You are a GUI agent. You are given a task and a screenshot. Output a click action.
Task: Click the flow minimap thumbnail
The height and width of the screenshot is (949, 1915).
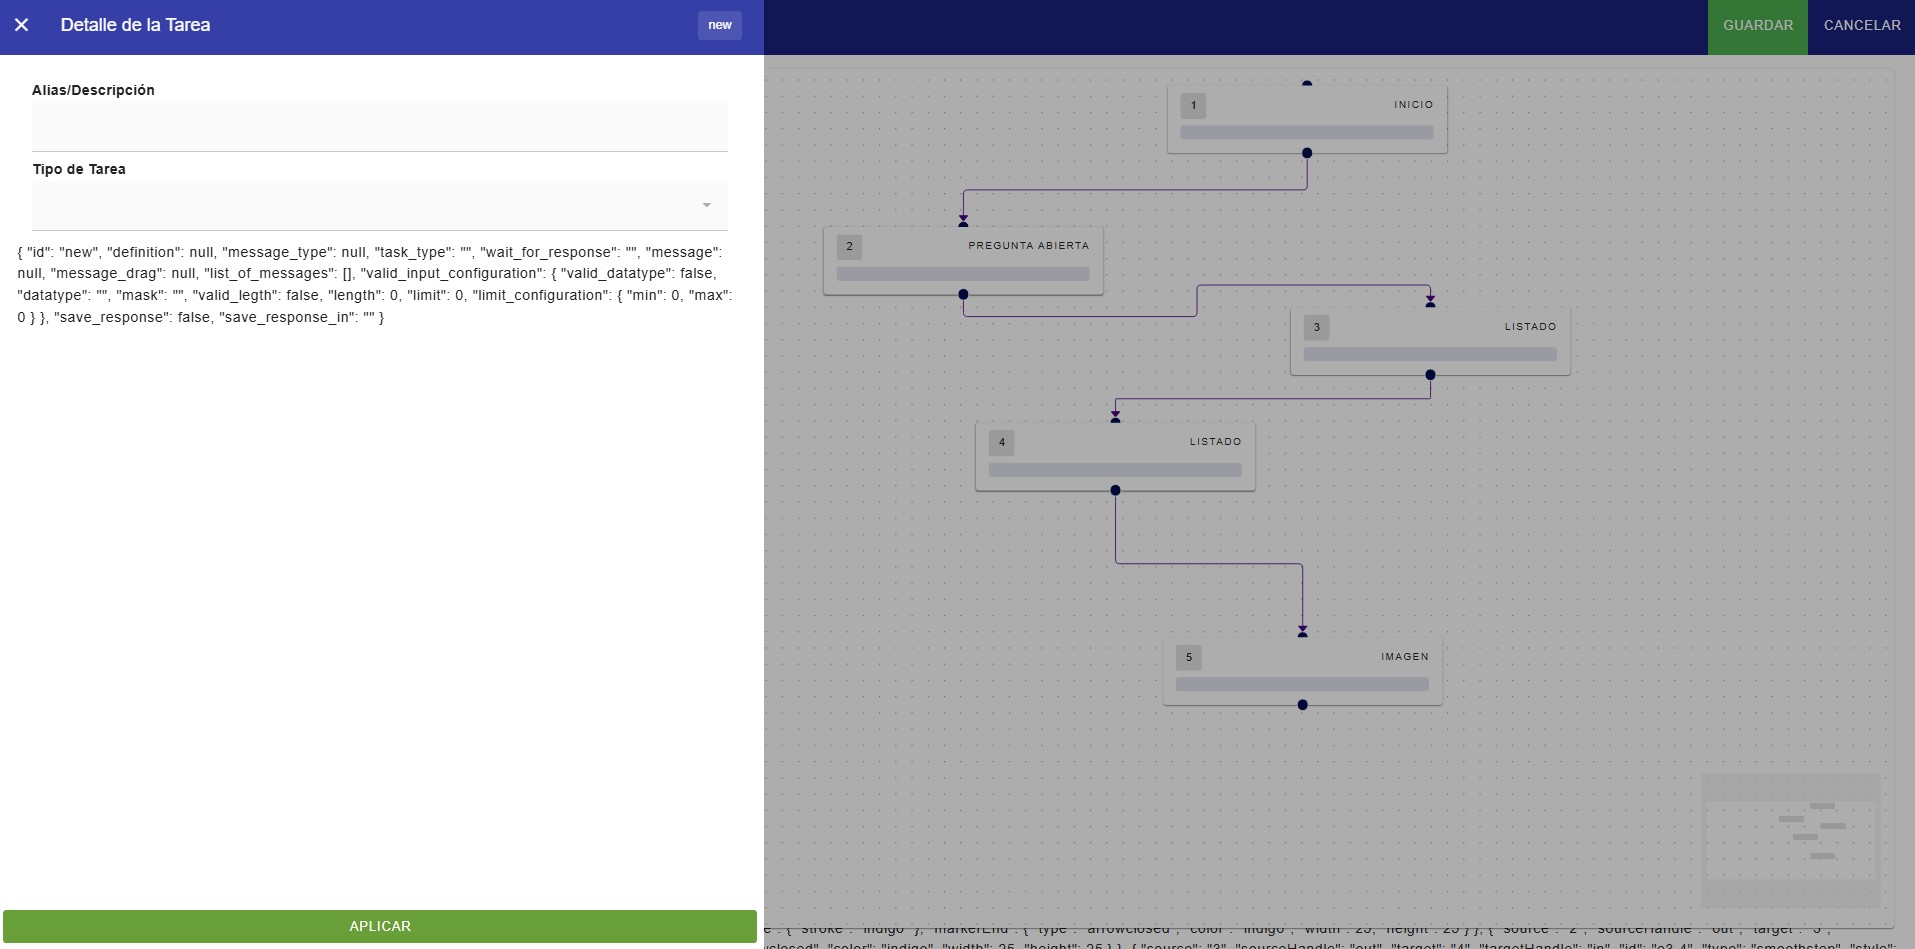click(x=1790, y=840)
